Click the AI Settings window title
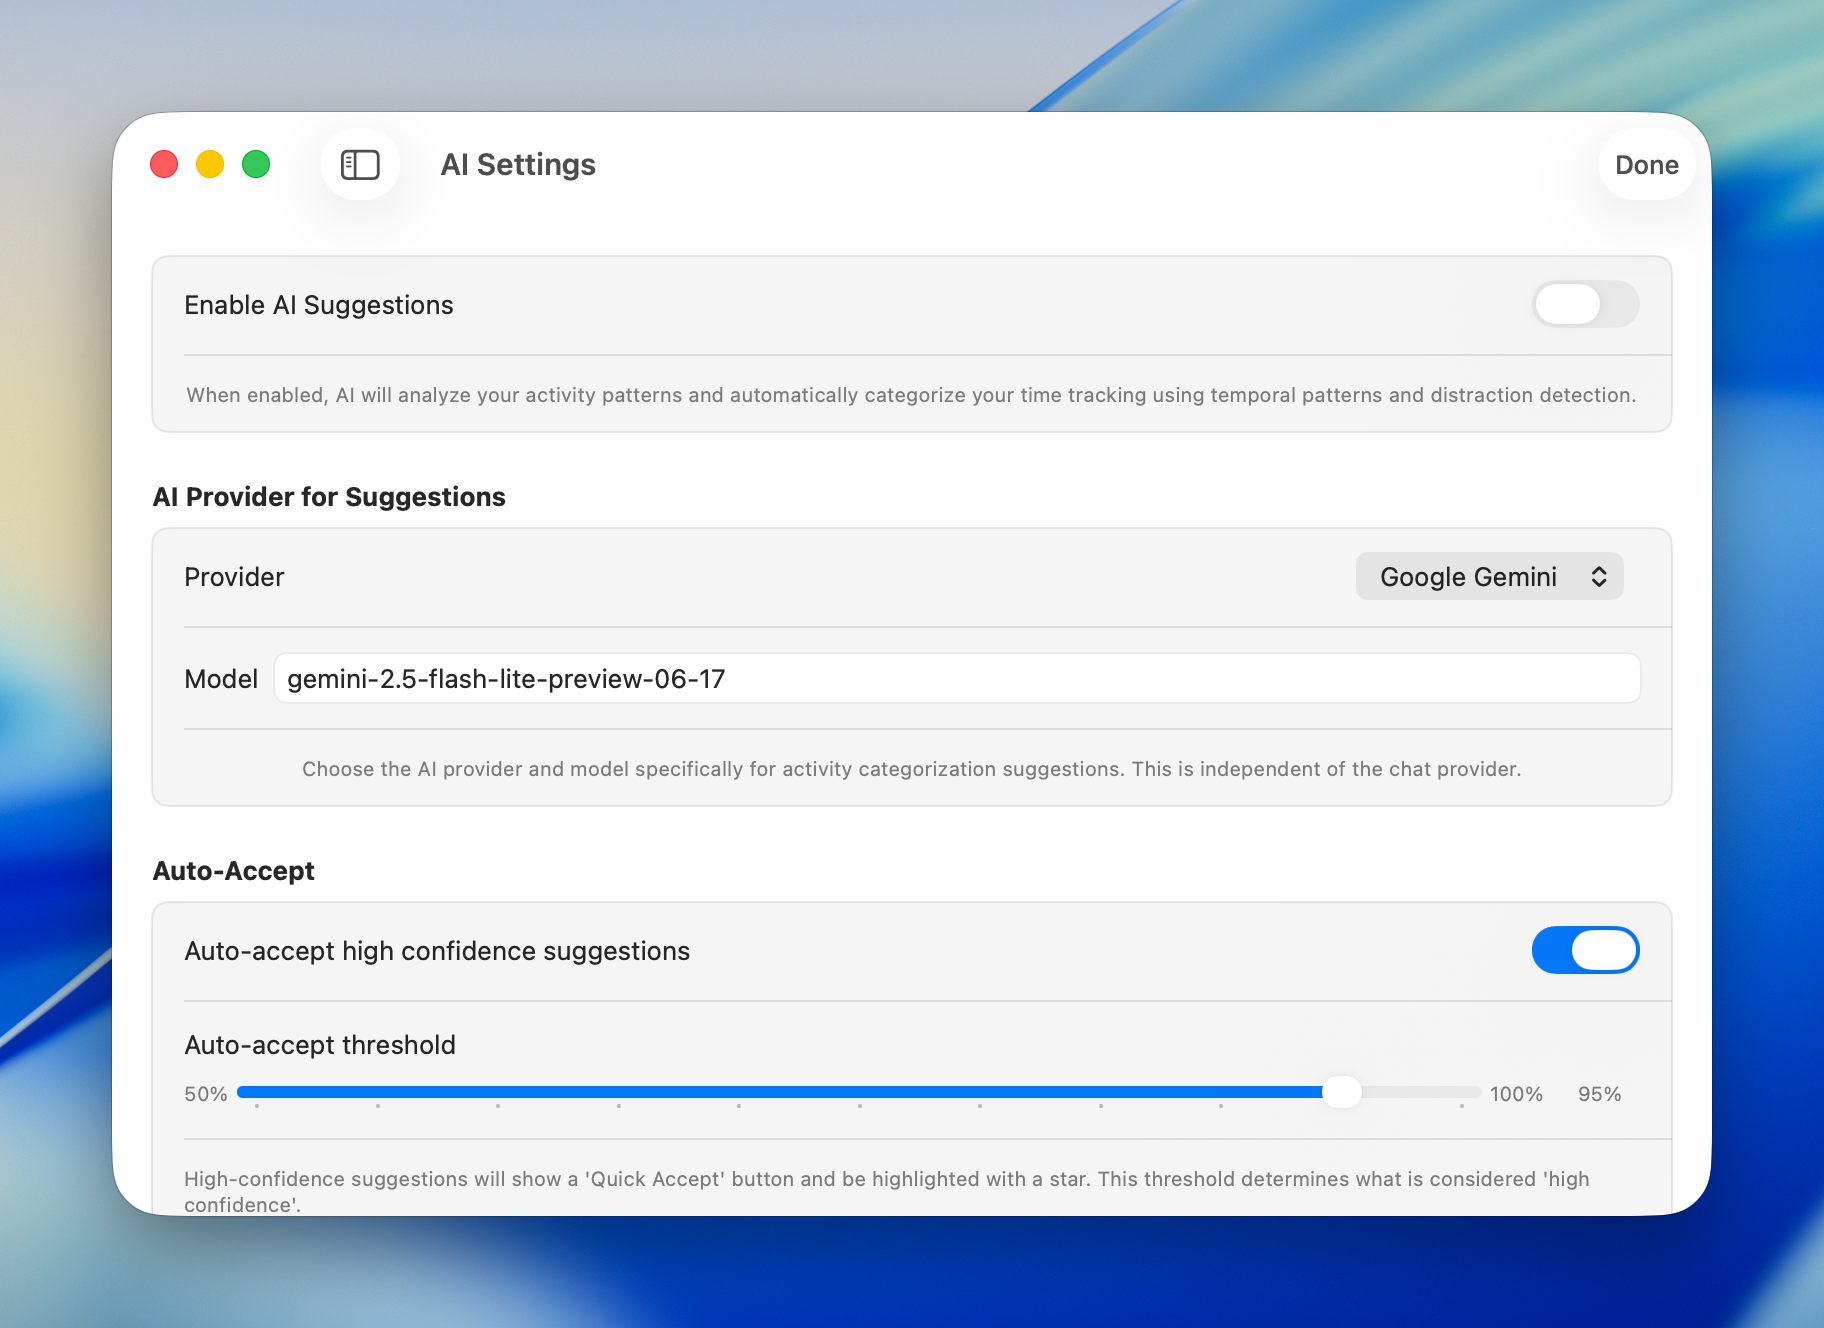1824x1328 pixels. pyautogui.click(x=518, y=165)
